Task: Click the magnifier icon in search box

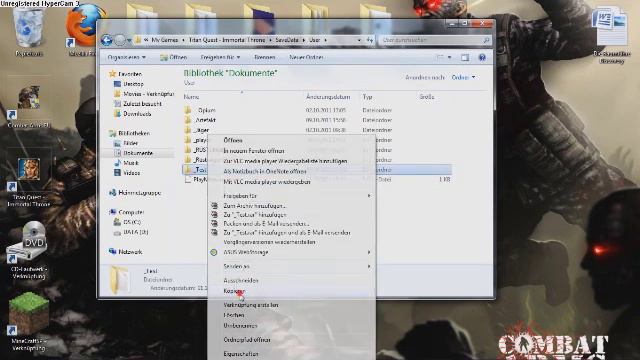Action: pyautogui.click(x=486, y=40)
